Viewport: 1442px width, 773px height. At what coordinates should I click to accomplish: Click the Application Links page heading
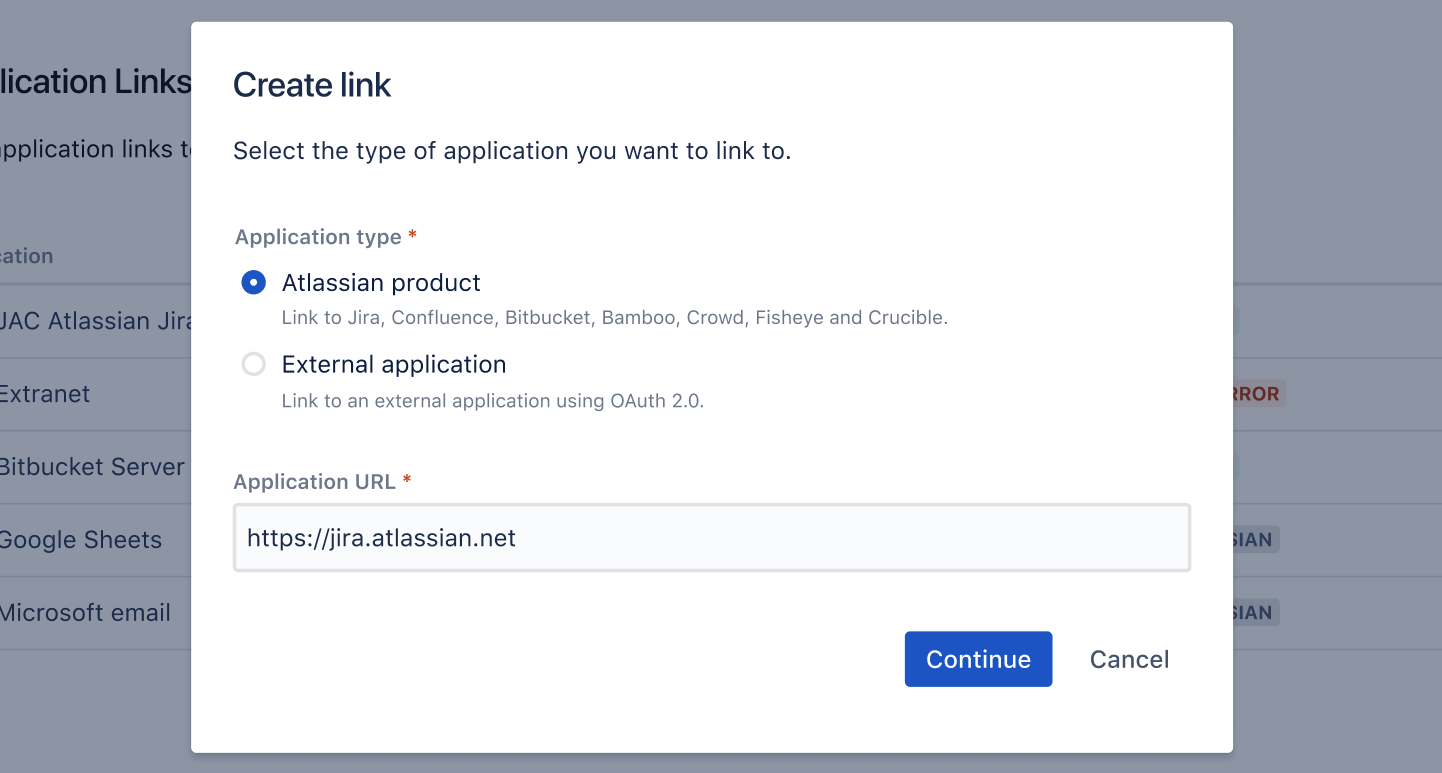pyautogui.click(x=96, y=82)
